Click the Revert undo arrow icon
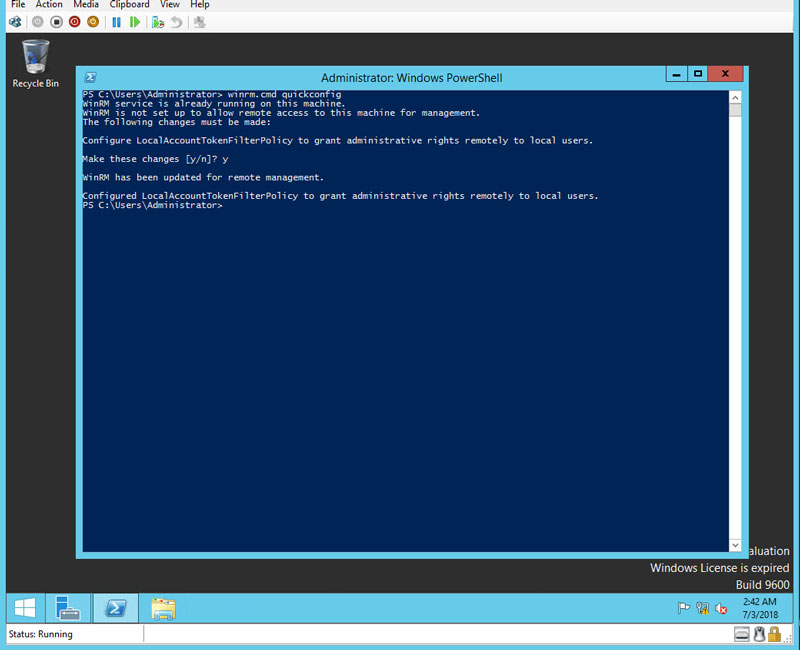Image resolution: width=800 pixels, height=650 pixels. (x=177, y=21)
